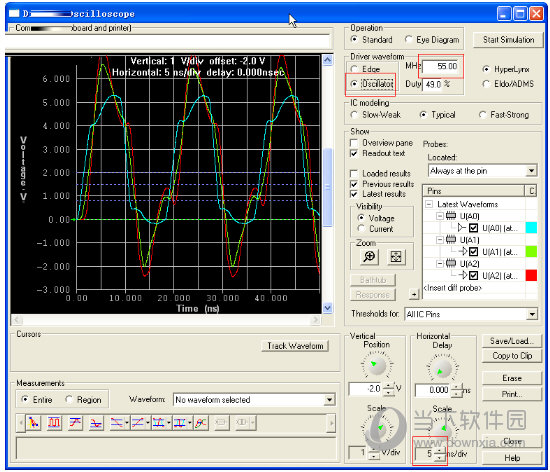Click the measurement toolbar left scroll arrow
Viewport: 550px width, 472px height.
click(20, 423)
